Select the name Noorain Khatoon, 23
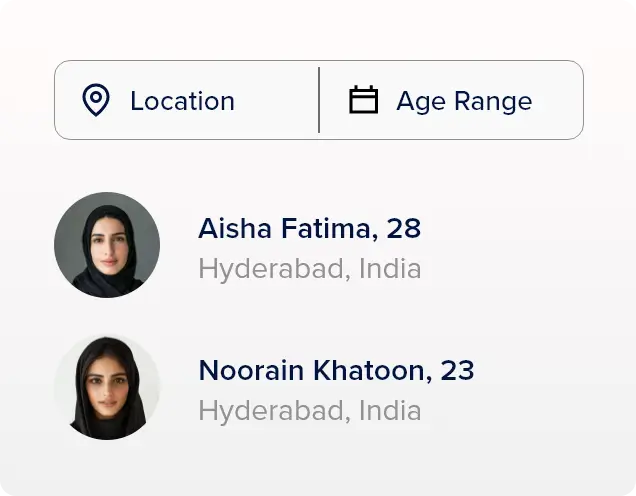 [x=336, y=371]
